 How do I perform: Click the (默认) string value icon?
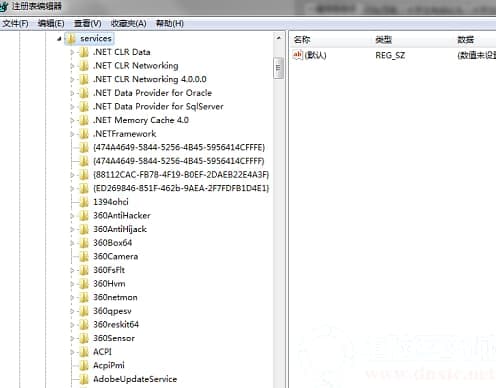(x=297, y=55)
